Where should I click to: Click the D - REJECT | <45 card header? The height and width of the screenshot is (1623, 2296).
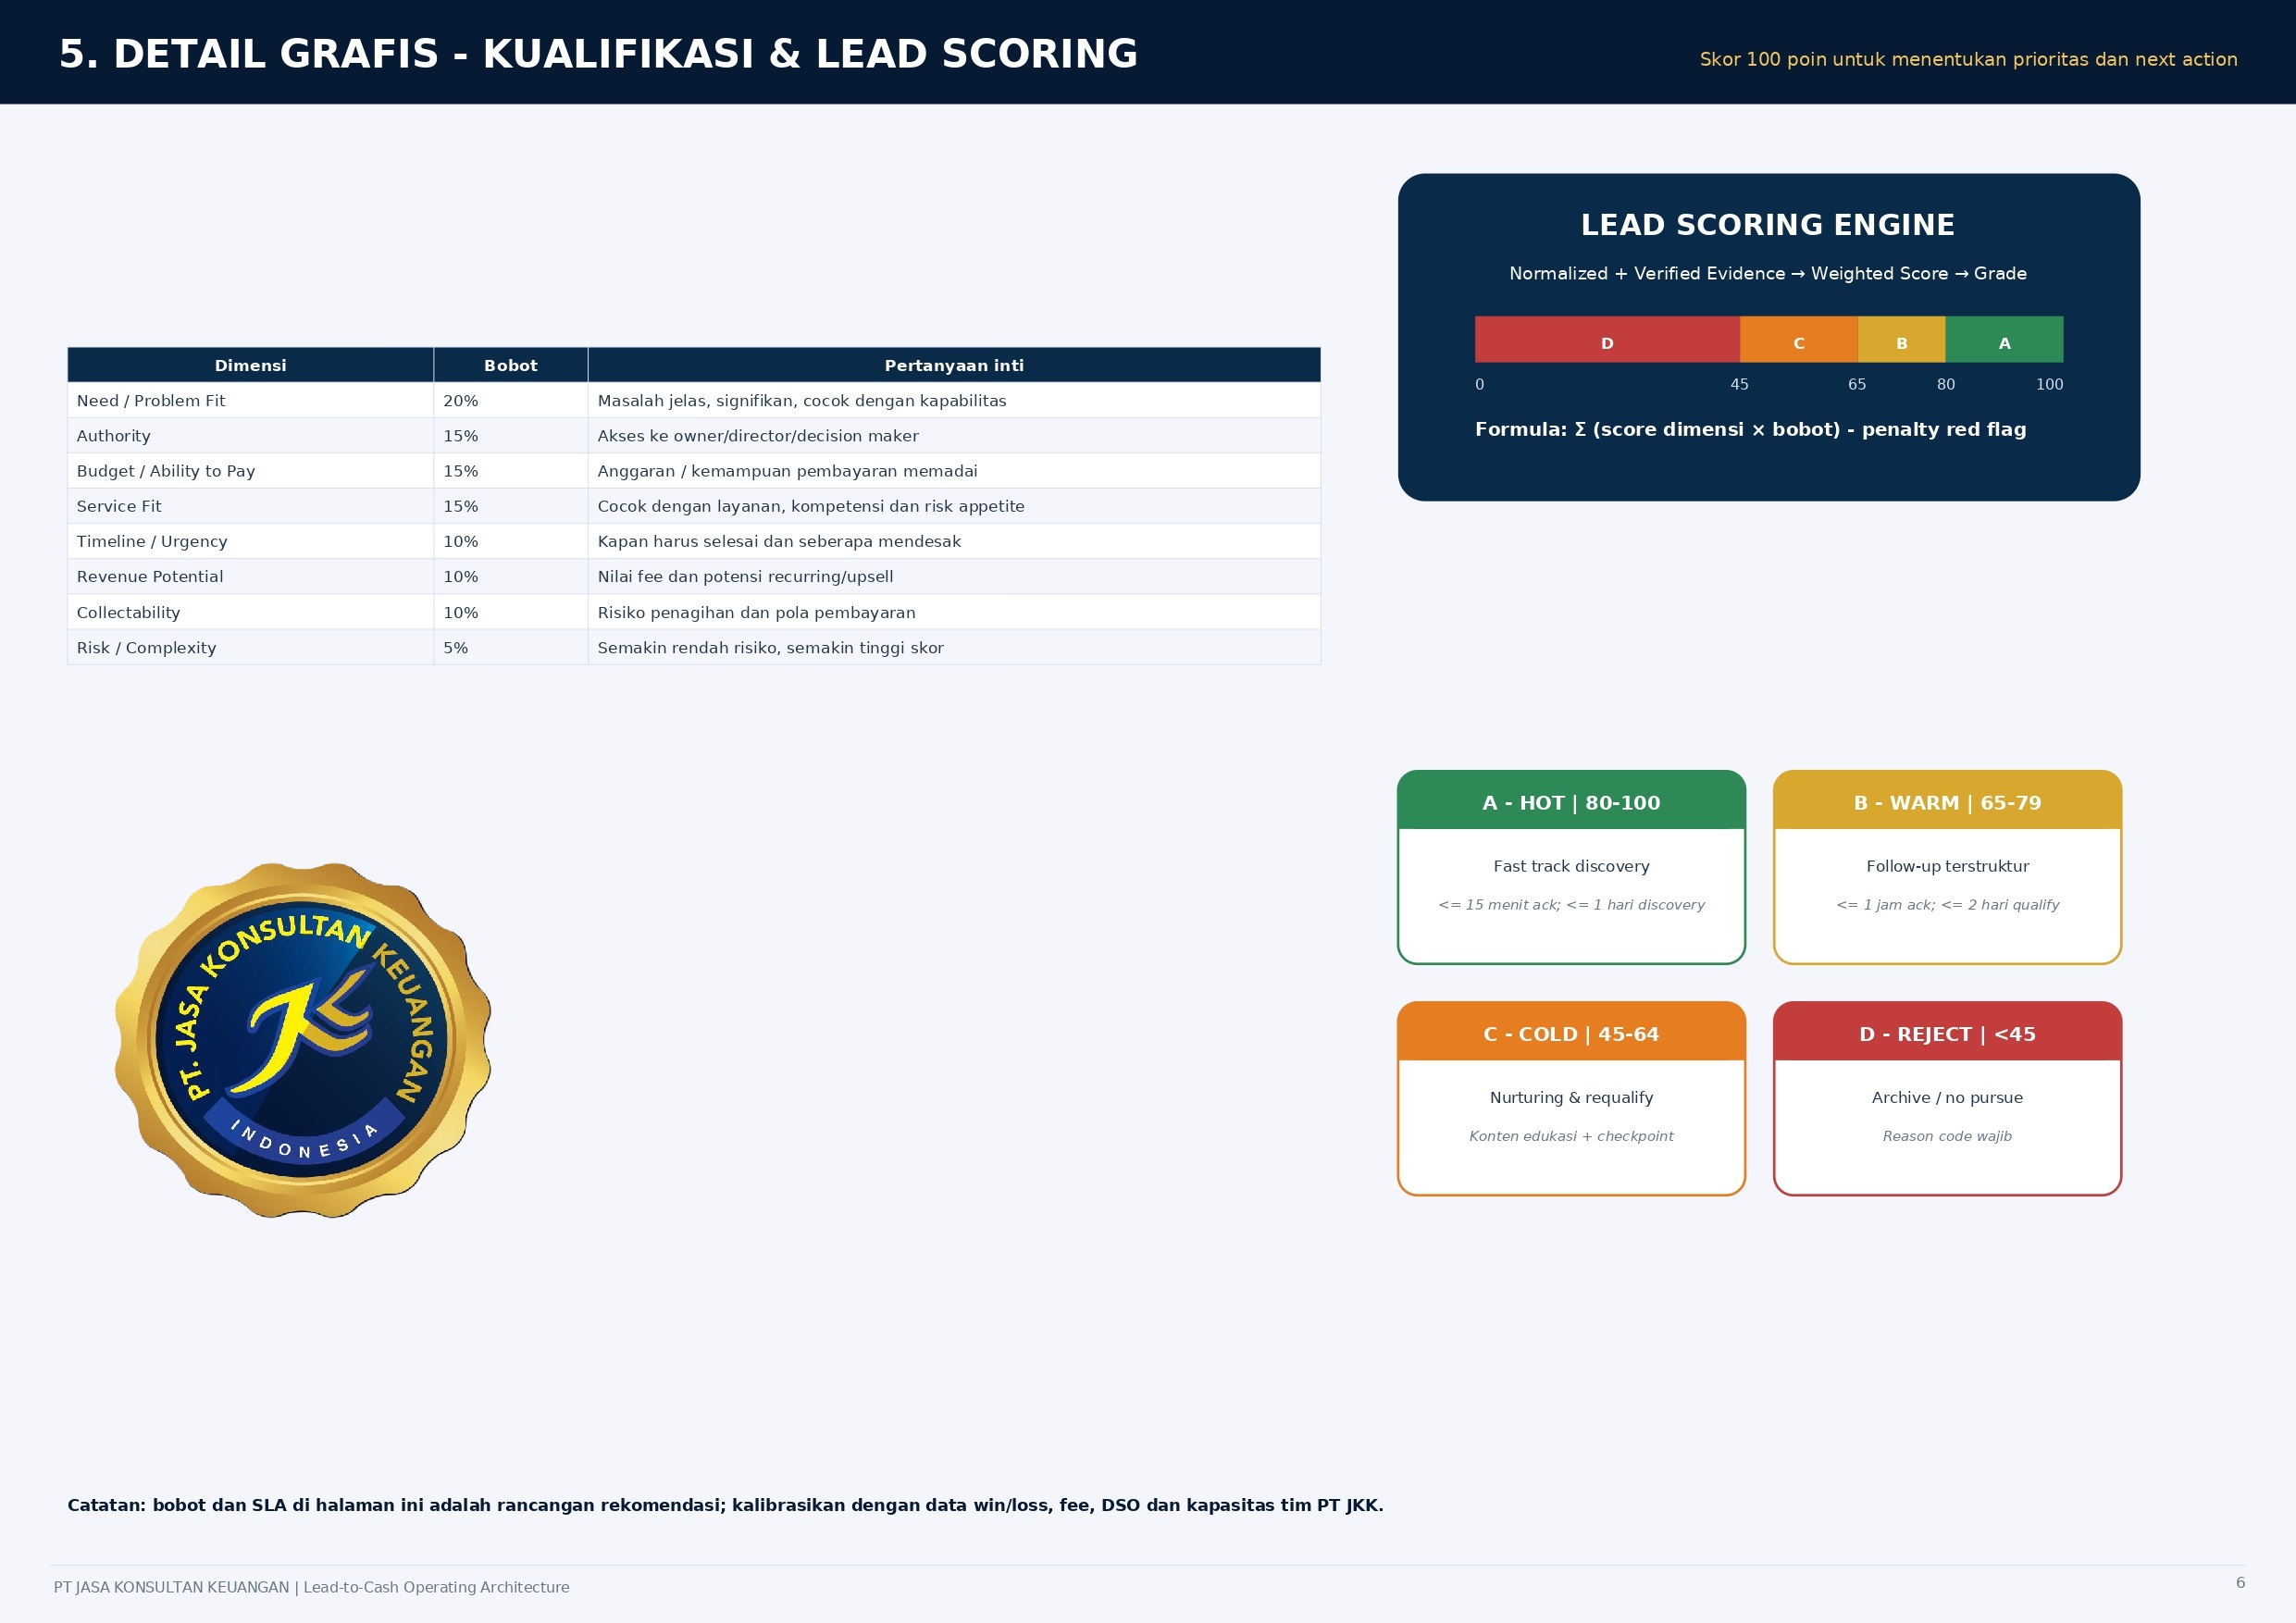point(1947,1031)
